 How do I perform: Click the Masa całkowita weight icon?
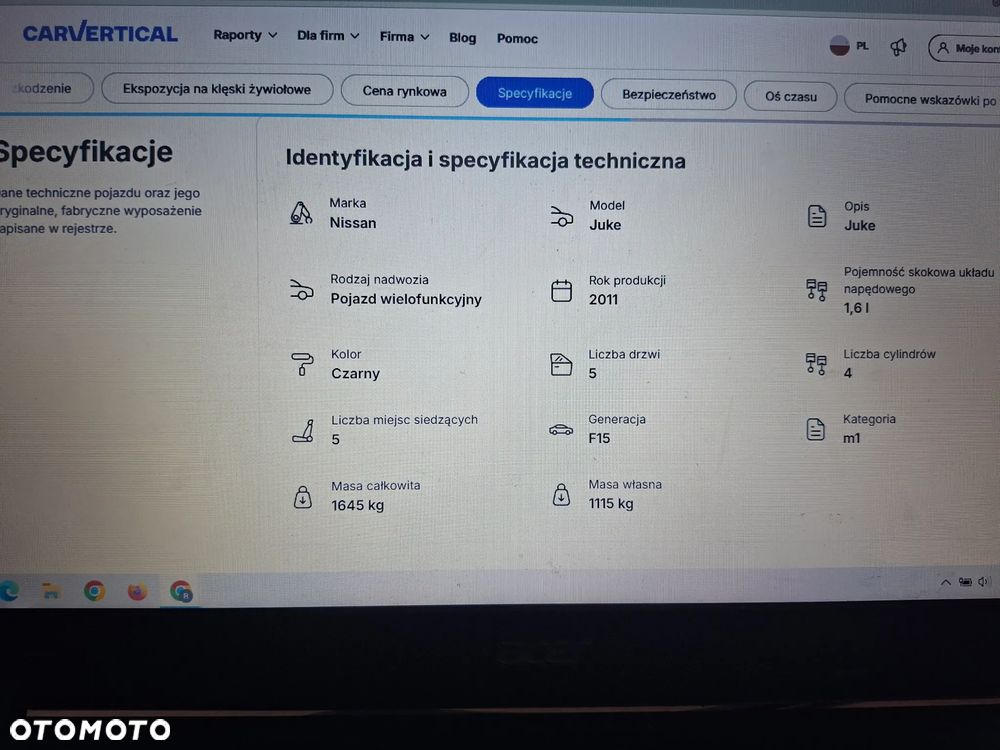[x=303, y=497]
